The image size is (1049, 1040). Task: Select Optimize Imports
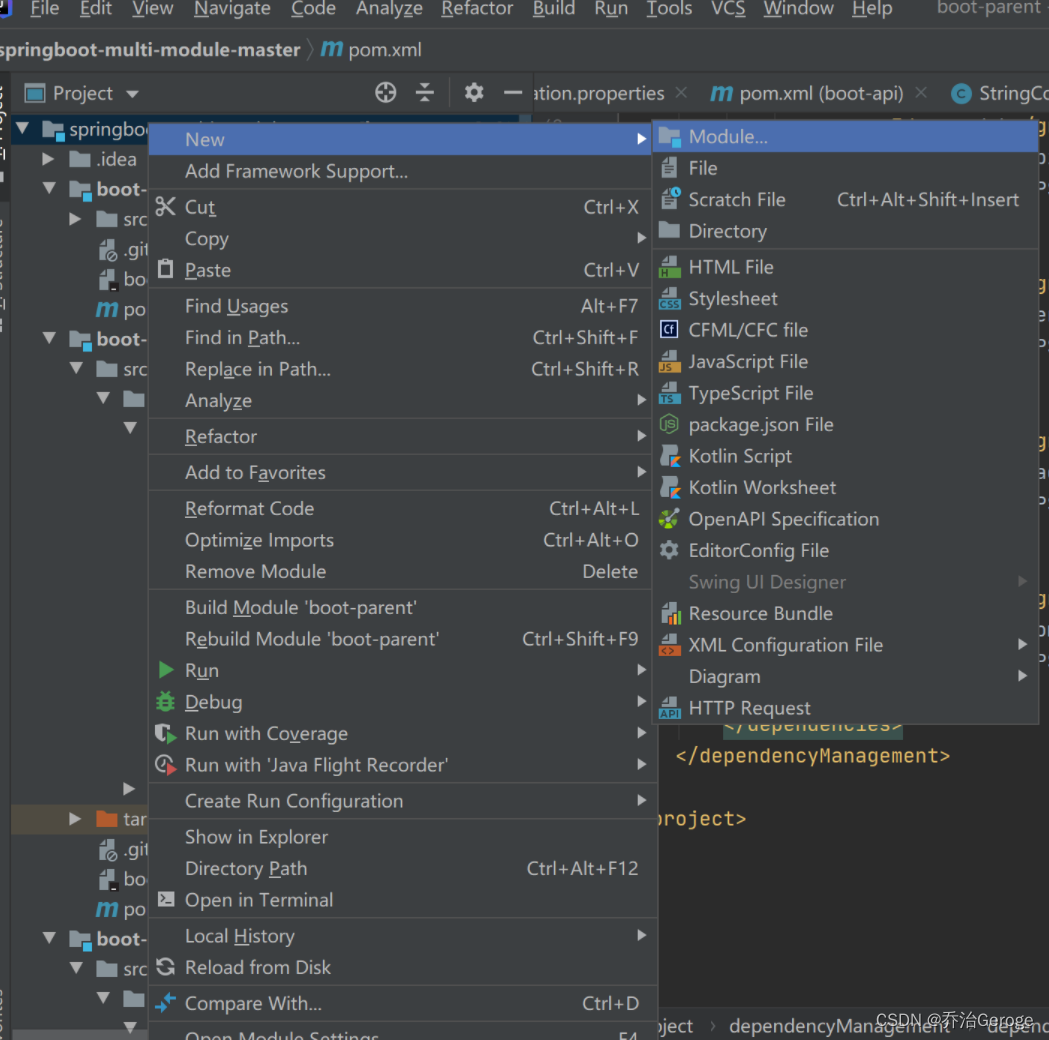(399, 540)
